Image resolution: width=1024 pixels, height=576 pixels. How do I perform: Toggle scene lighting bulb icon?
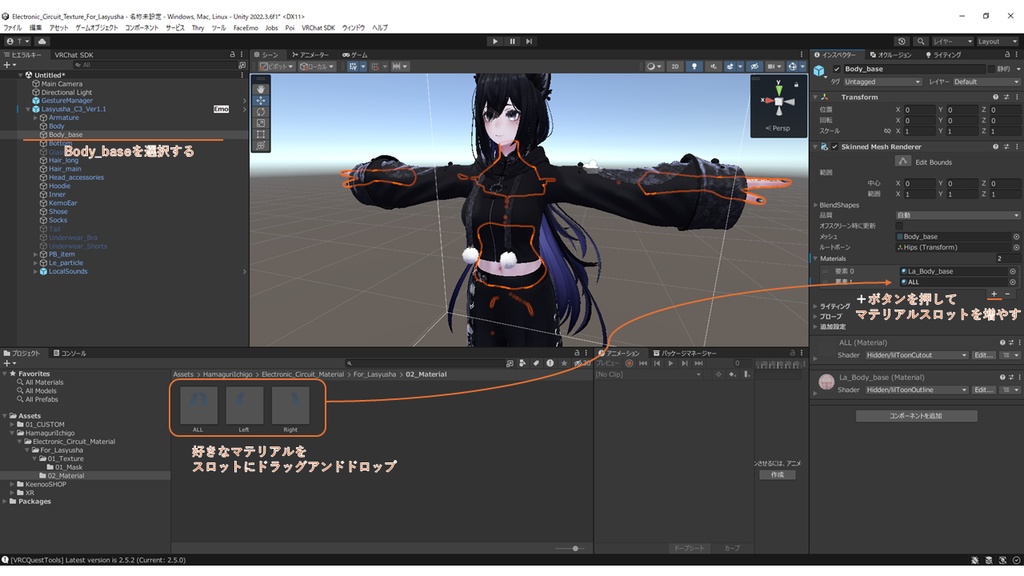[694, 66]
